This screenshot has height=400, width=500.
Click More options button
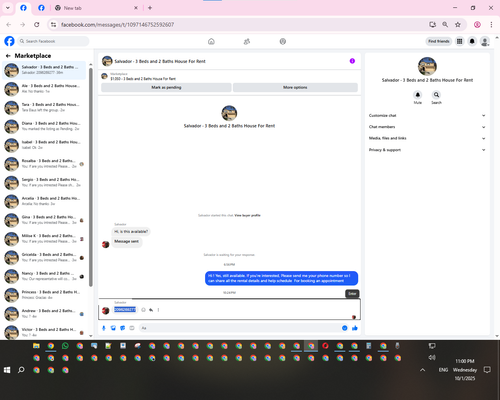[x=295, y=87]
